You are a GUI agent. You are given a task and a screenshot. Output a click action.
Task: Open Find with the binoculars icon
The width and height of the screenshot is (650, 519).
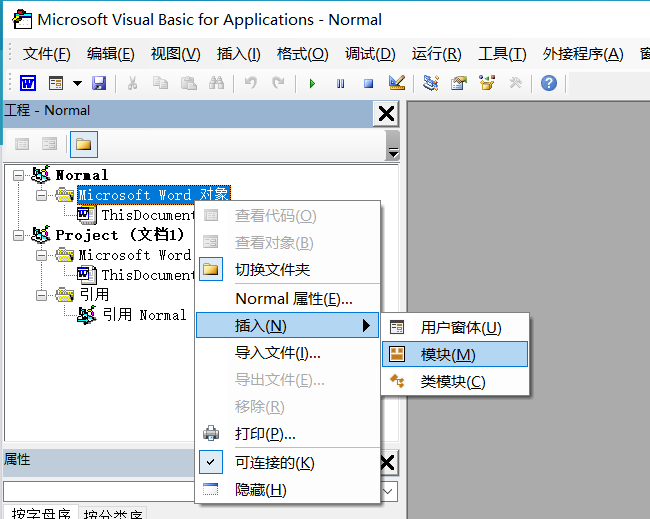click(x=216, y=83)
